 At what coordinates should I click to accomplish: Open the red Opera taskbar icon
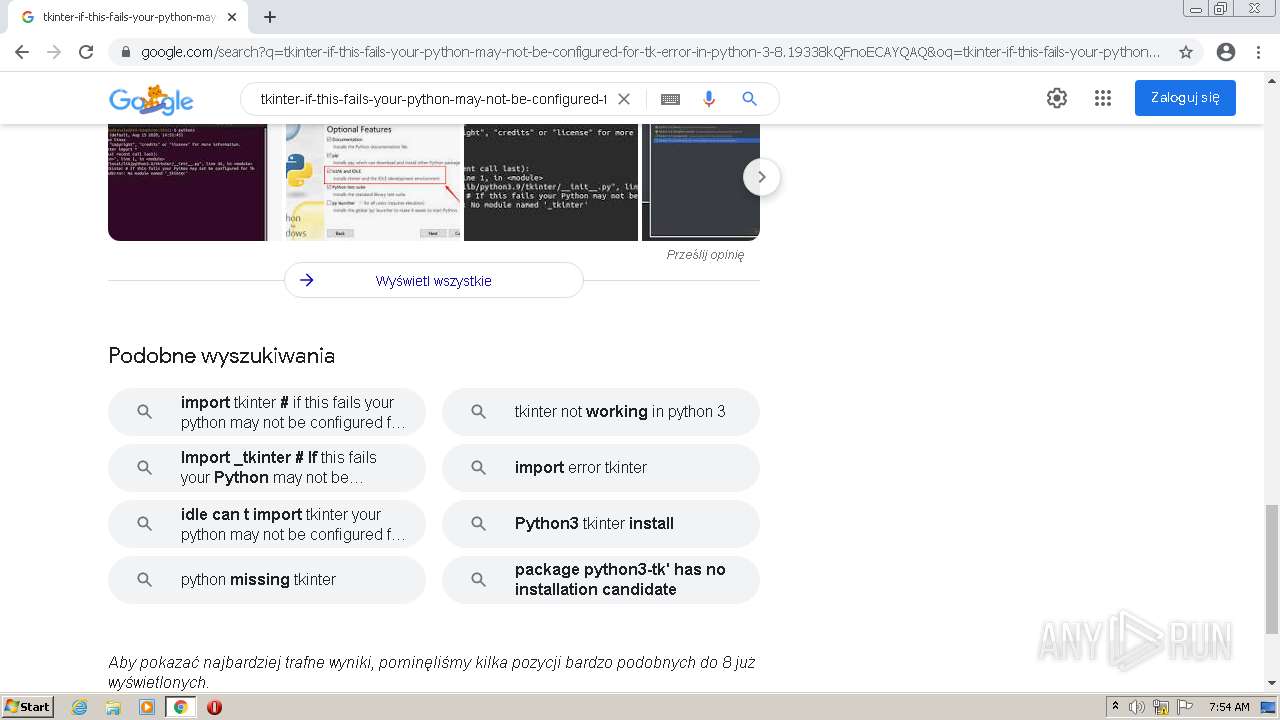click(x=214, y=707)
